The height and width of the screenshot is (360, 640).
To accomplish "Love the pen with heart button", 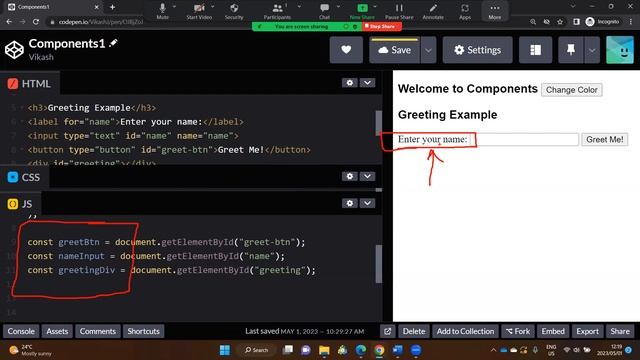I will click(x=346, y=50).
